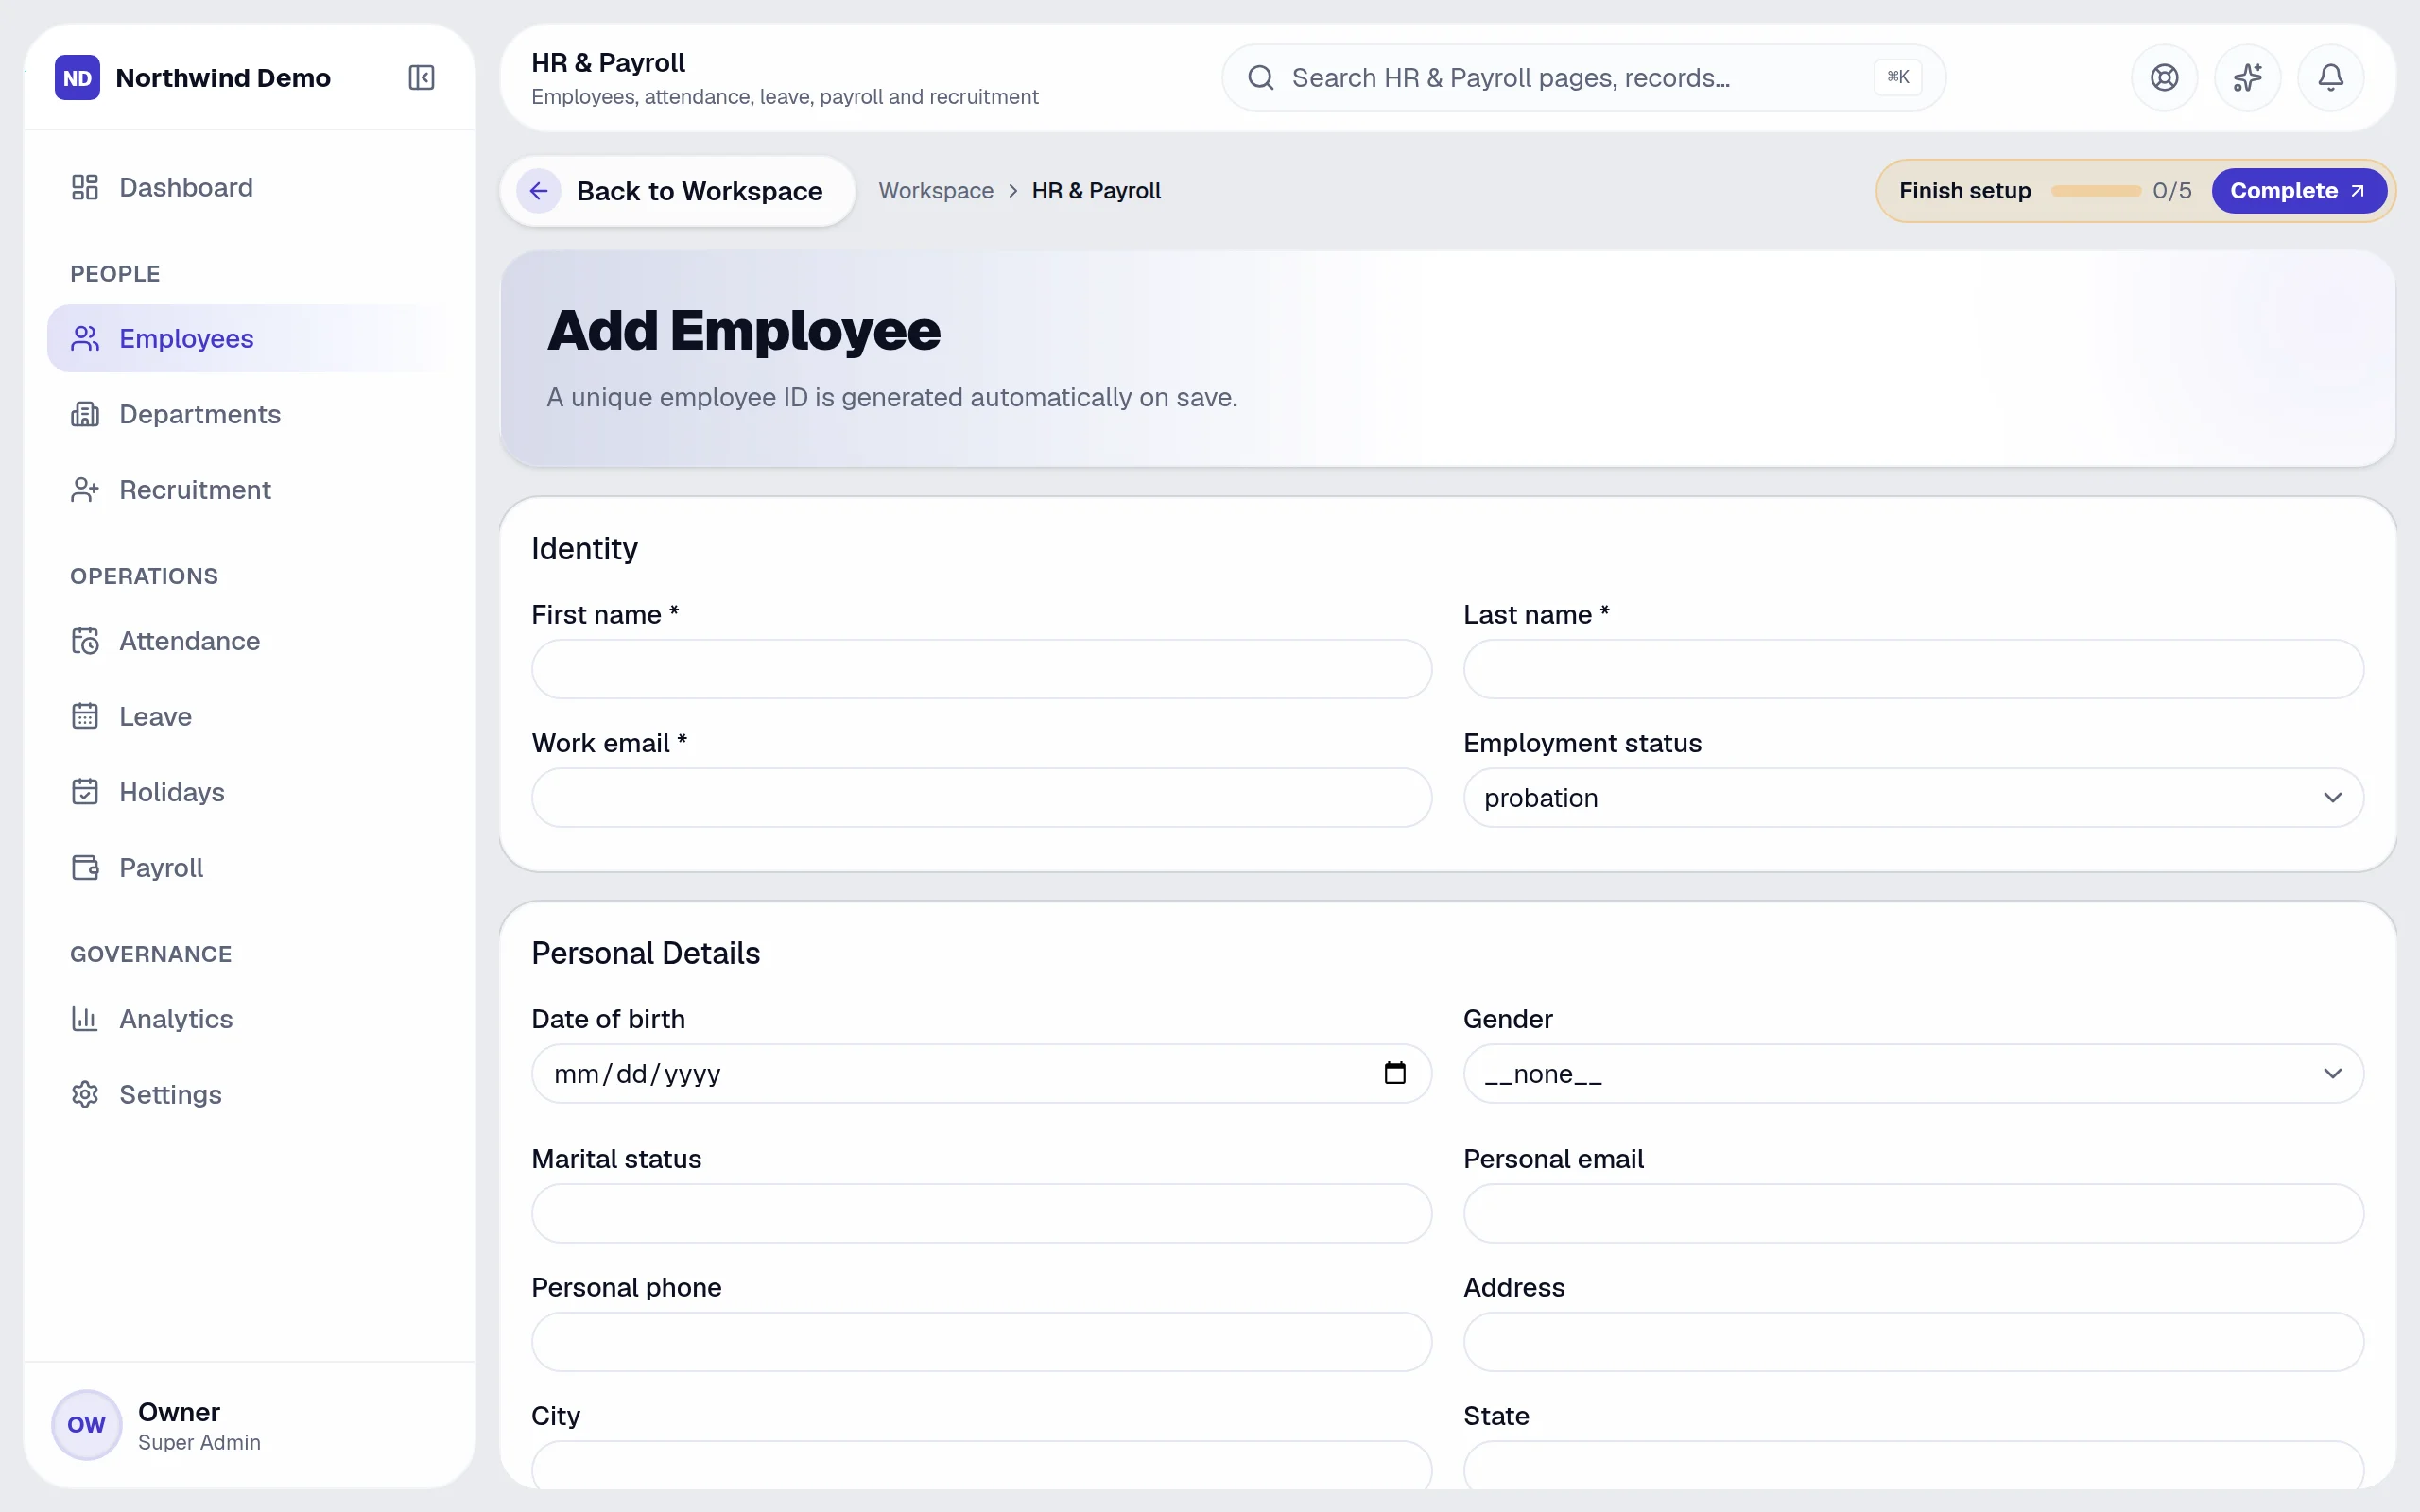
Task: Open the notifications bell
Action: (2330, 77)
